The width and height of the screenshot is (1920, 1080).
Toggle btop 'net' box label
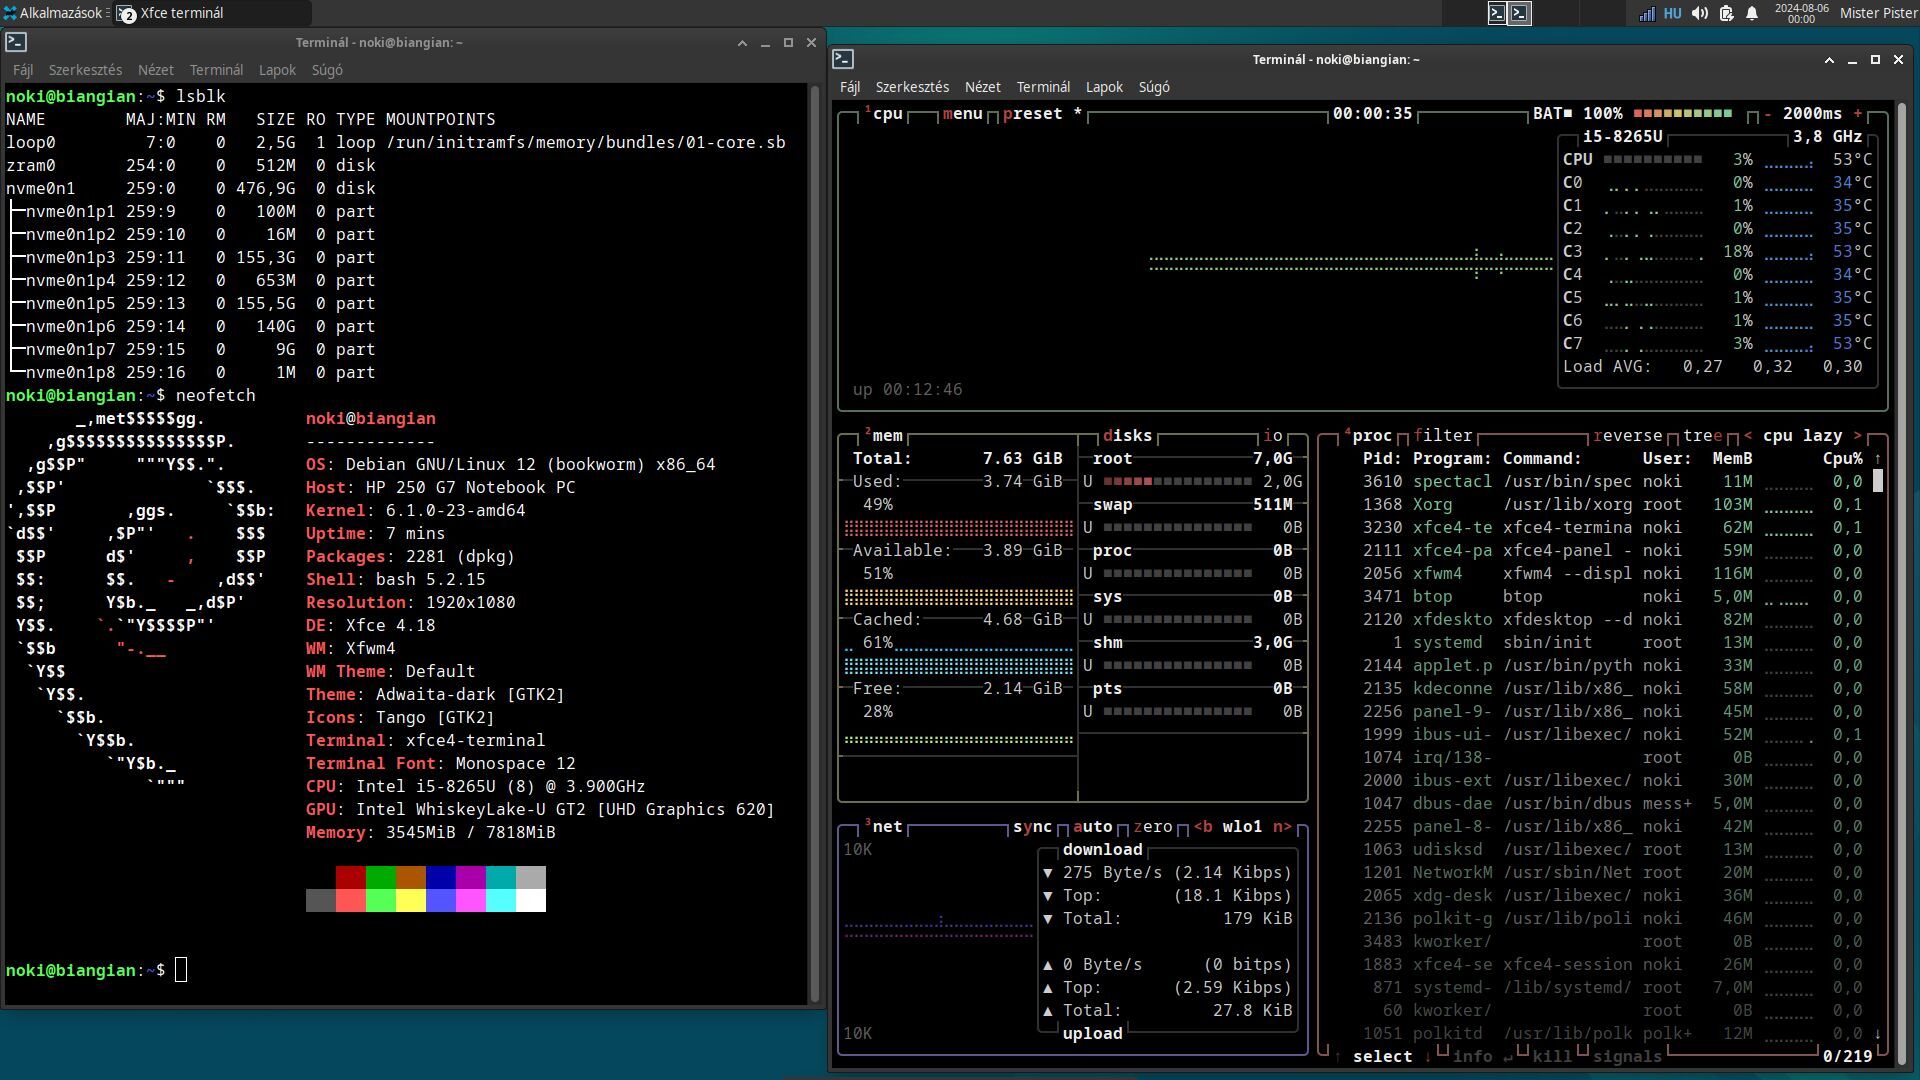pyautogui.click(x=886, y=827)
